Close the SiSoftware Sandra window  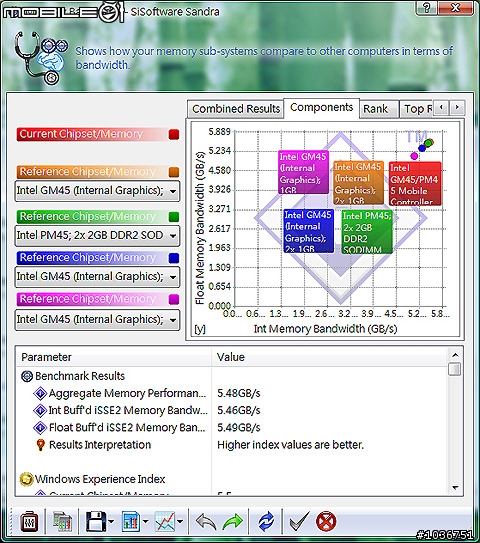coord(455,8)
